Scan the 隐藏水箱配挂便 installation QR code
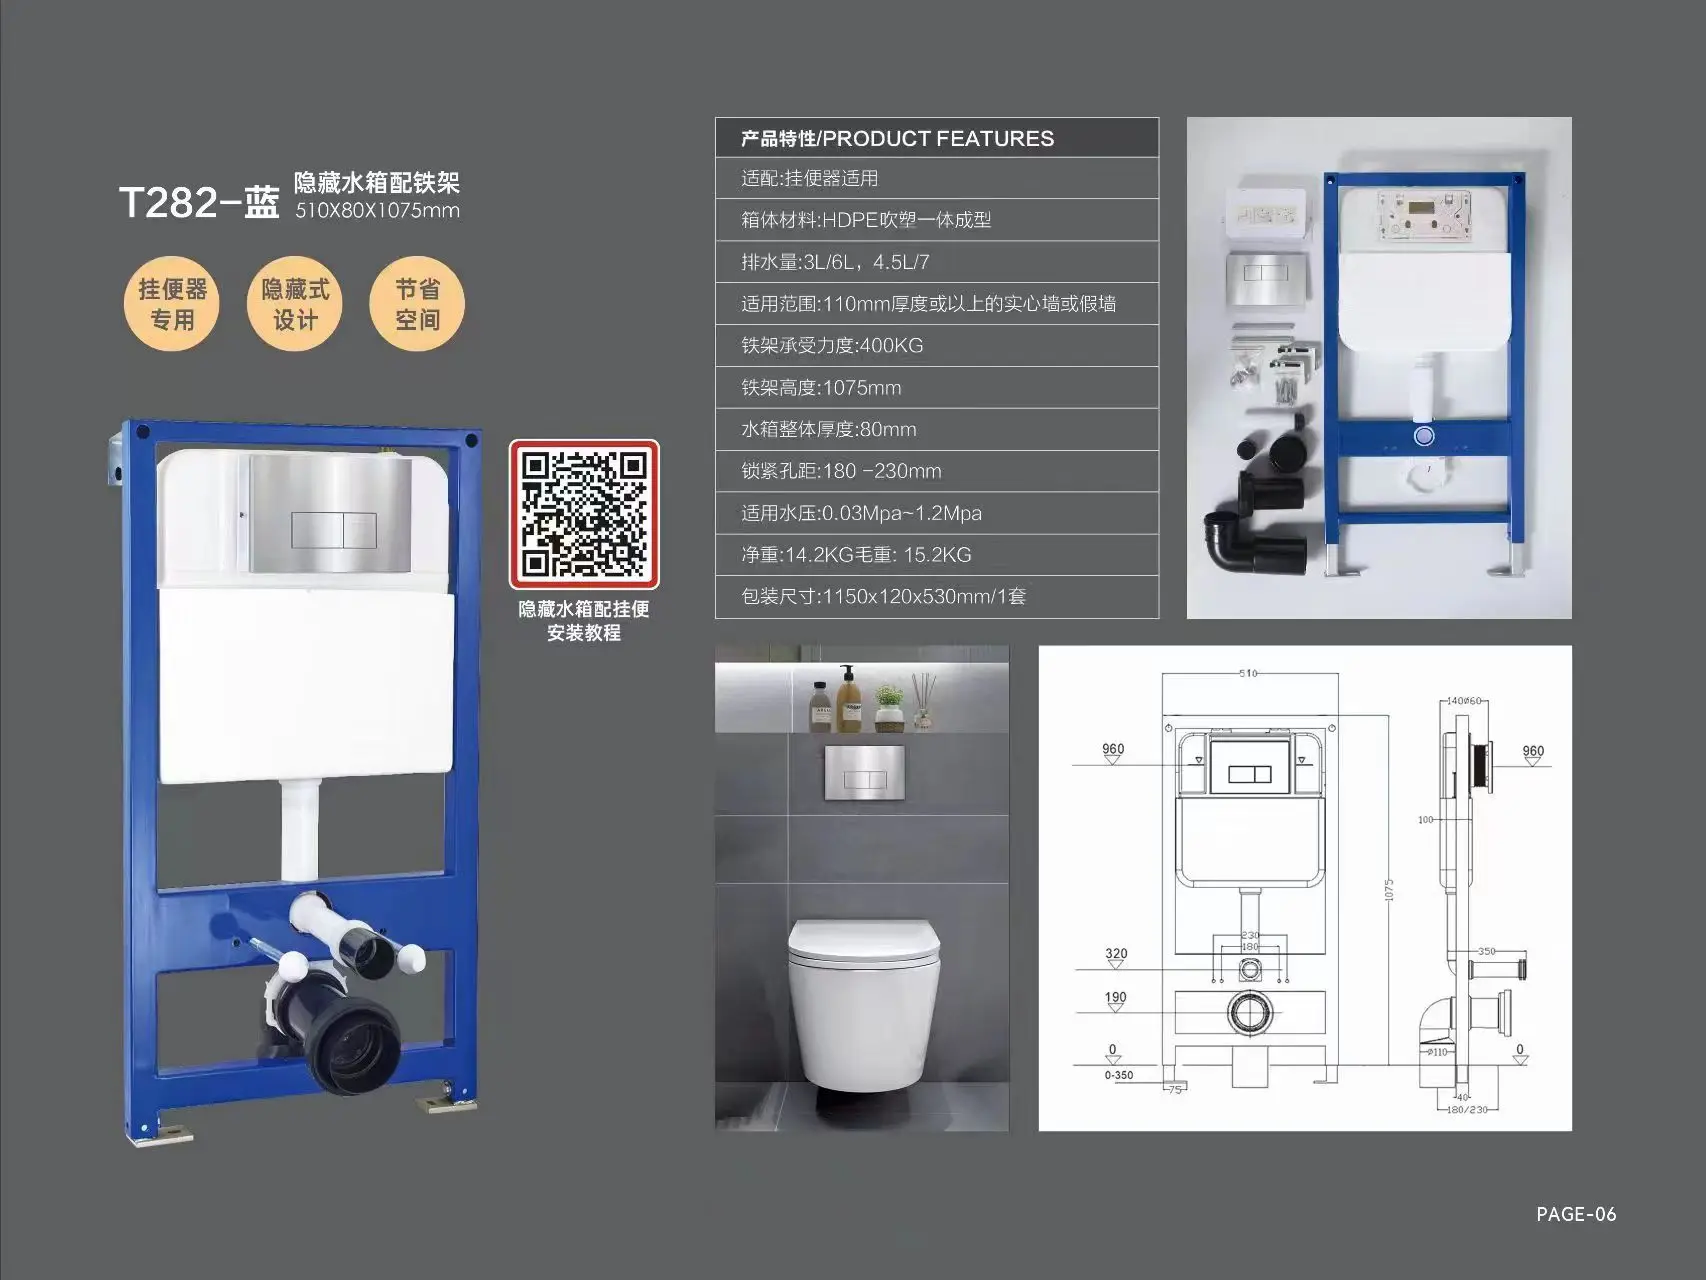Screen dimensions: 1706x1280 [585, 515]
